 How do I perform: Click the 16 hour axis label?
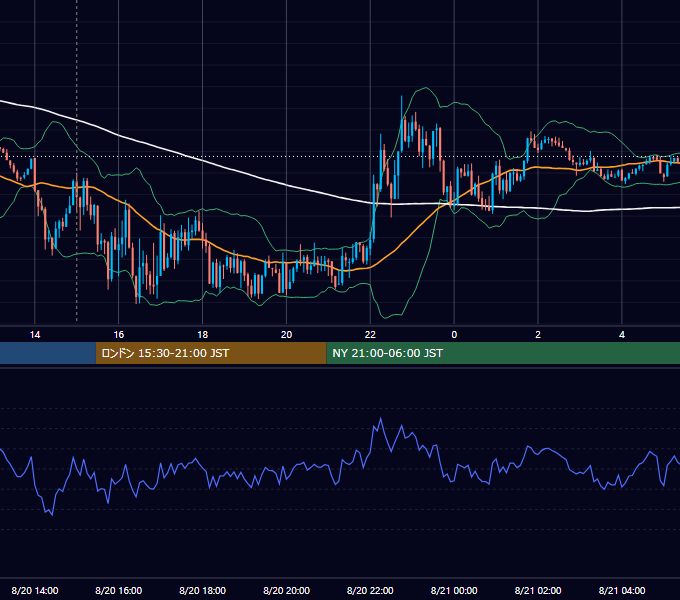[x=118, y=335]
